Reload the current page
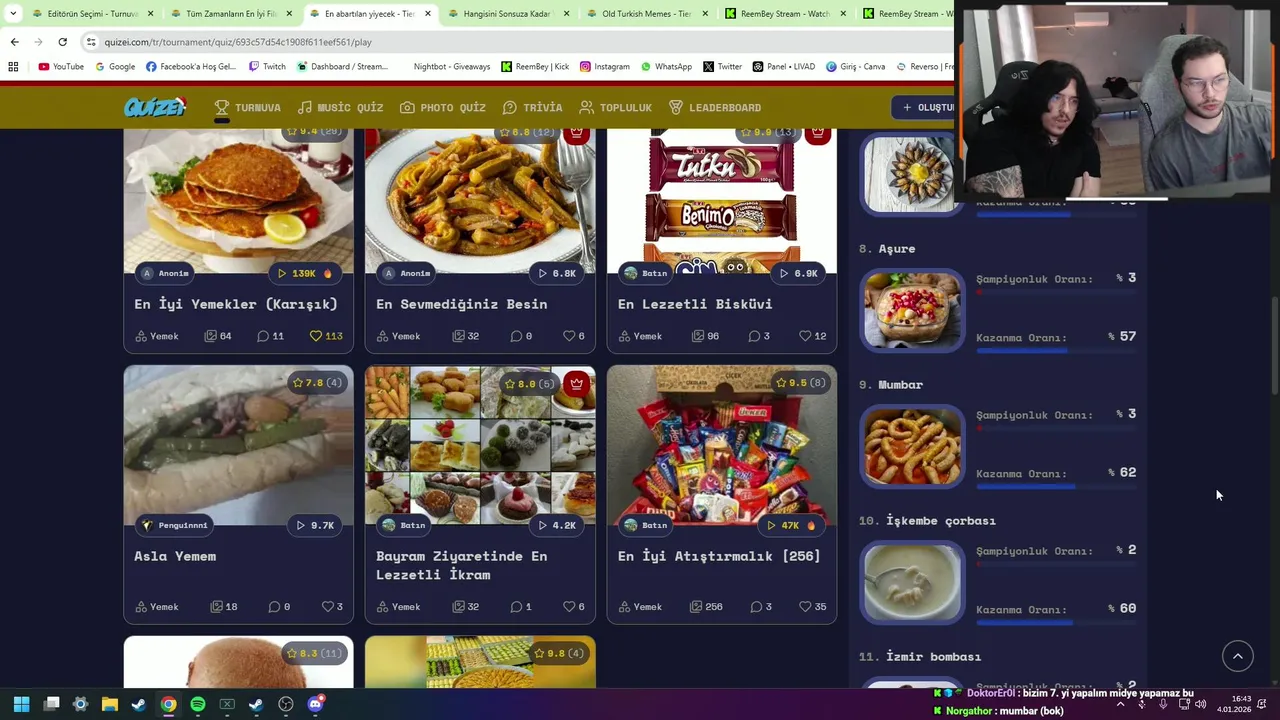Viewport: 1280px width, 720px height. pos(62,42)
